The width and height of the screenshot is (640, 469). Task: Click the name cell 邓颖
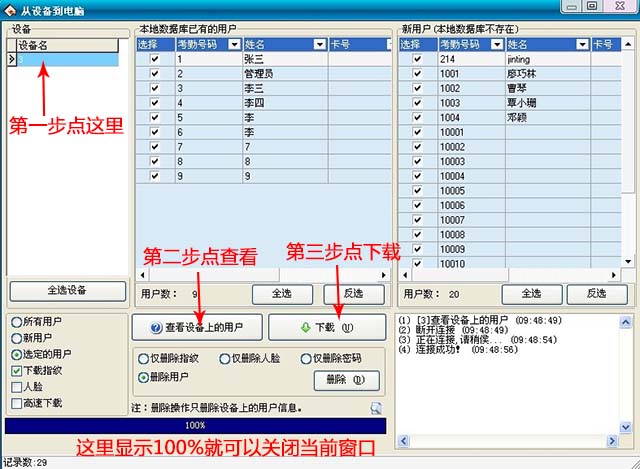click(x=548, y=118)
